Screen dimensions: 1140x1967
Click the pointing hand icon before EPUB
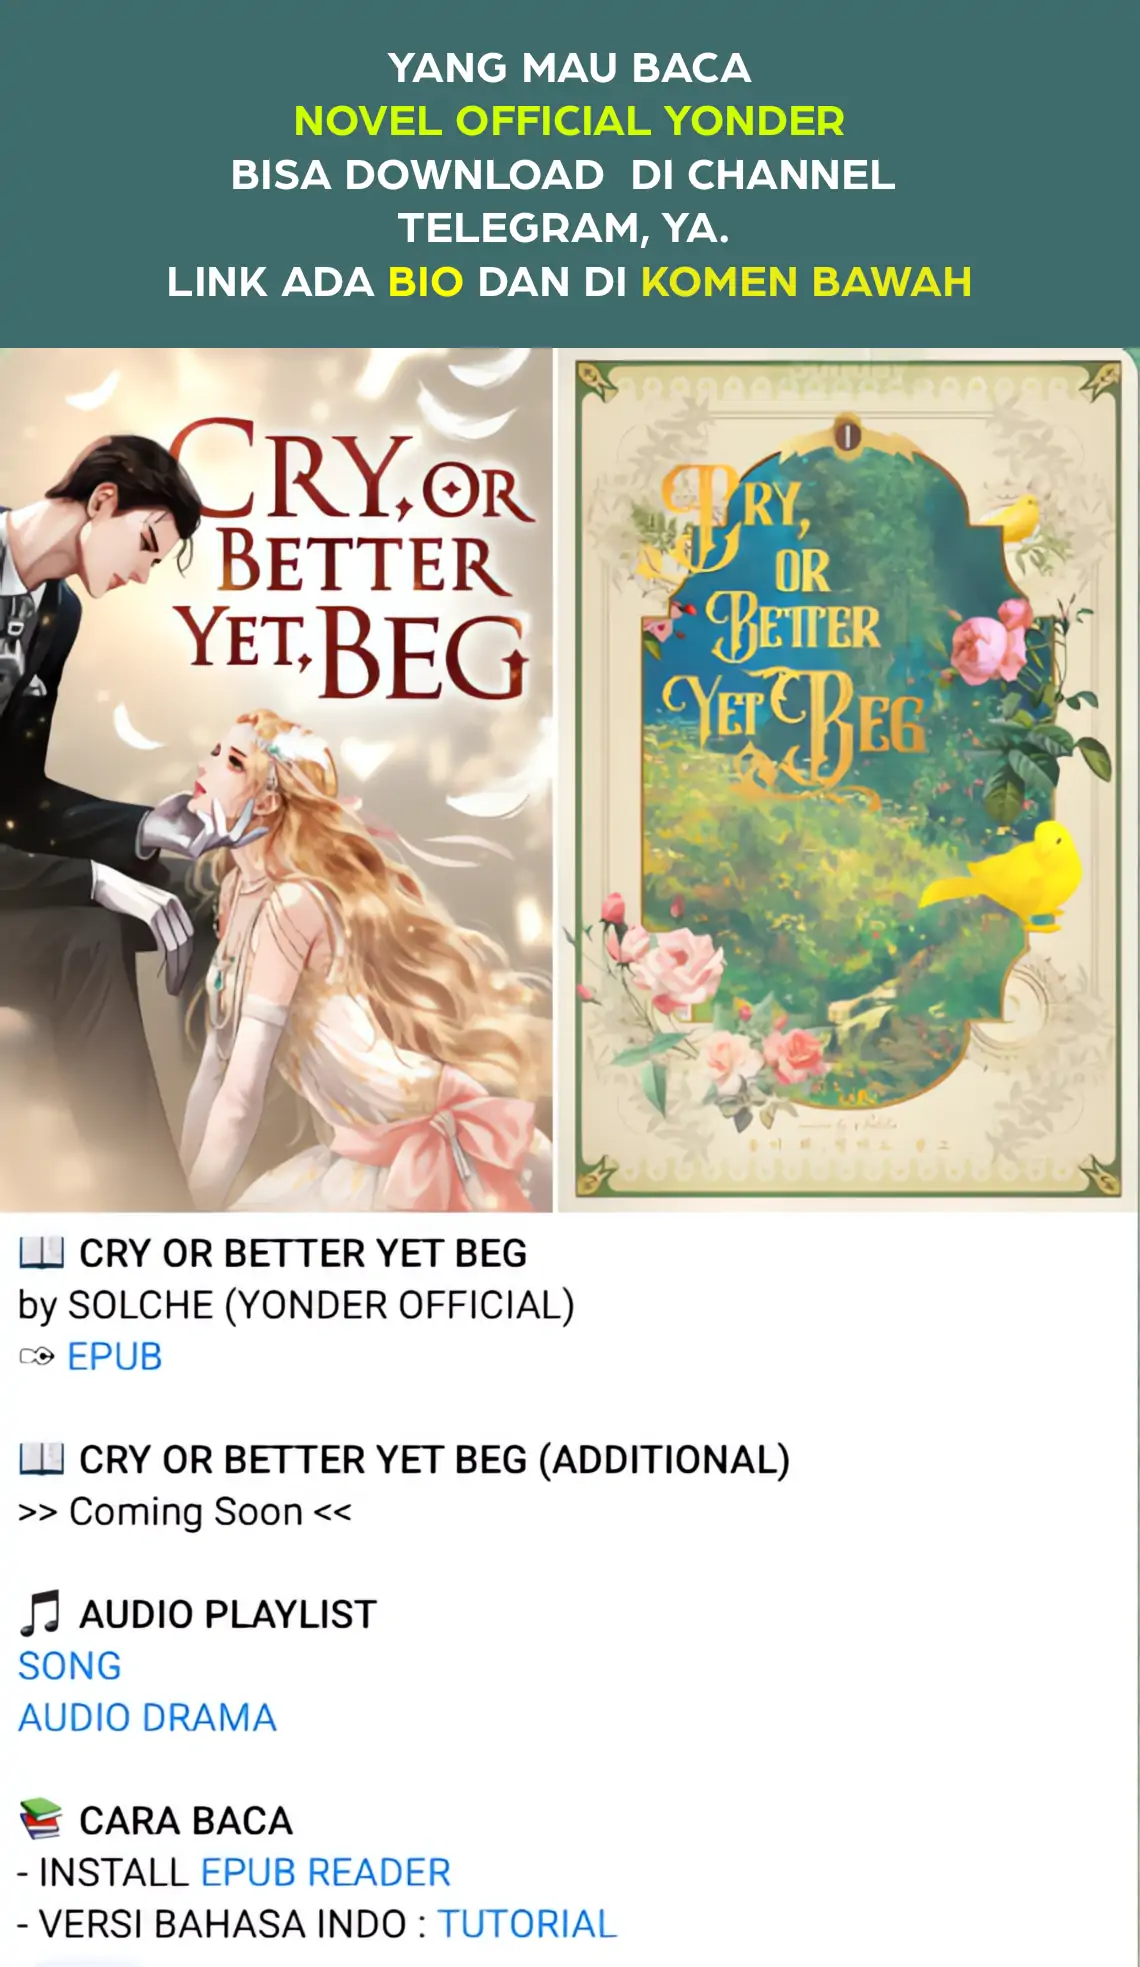tap(37, 1357)
